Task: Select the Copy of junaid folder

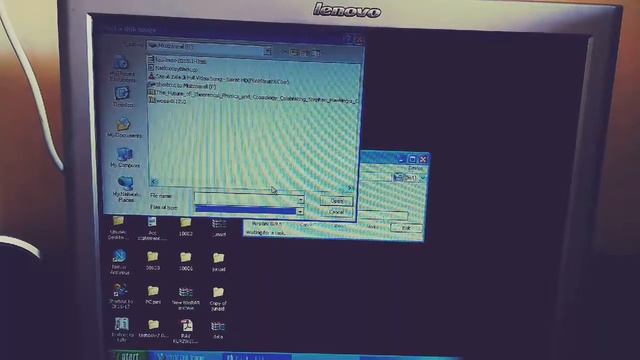Action: coord(218,298)
